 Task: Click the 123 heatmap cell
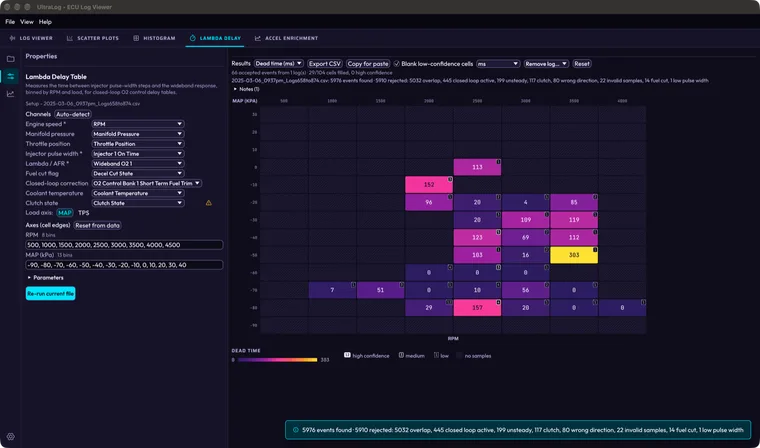[x=477, y=238]
